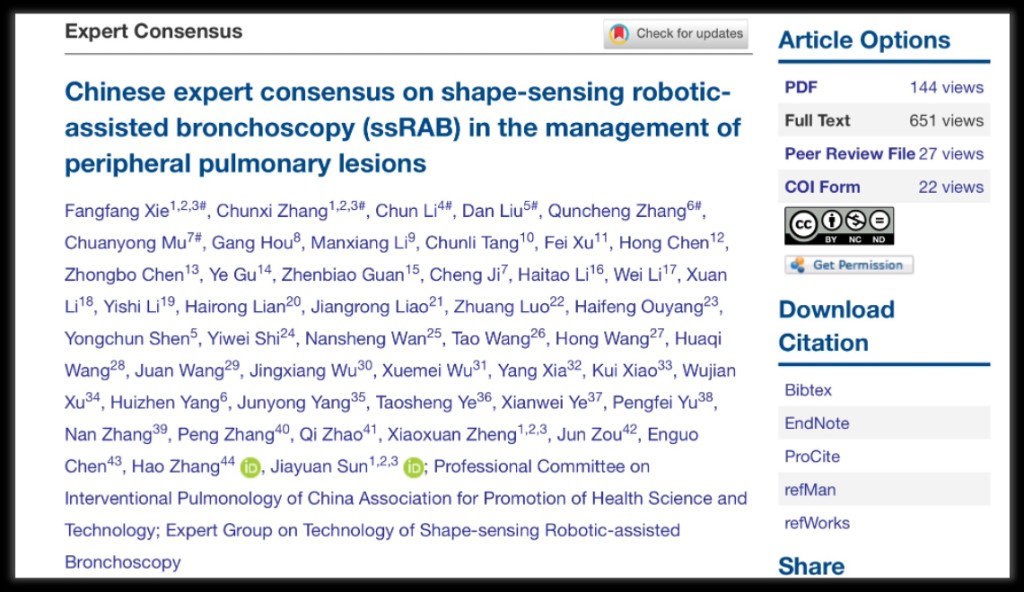Click author name Hao Zhang

[x=176, y=467]
